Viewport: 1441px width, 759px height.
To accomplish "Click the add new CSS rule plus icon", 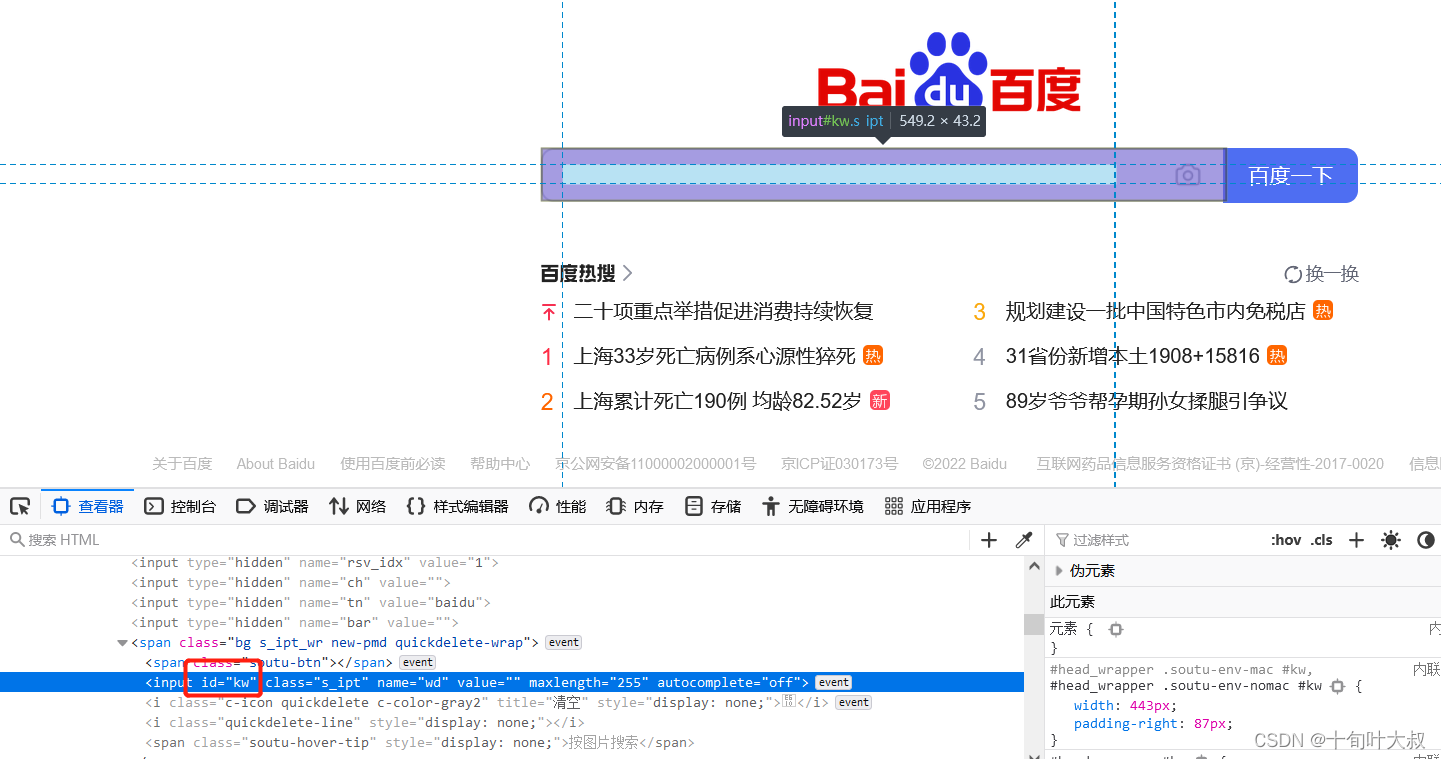I will point(1356,539).
